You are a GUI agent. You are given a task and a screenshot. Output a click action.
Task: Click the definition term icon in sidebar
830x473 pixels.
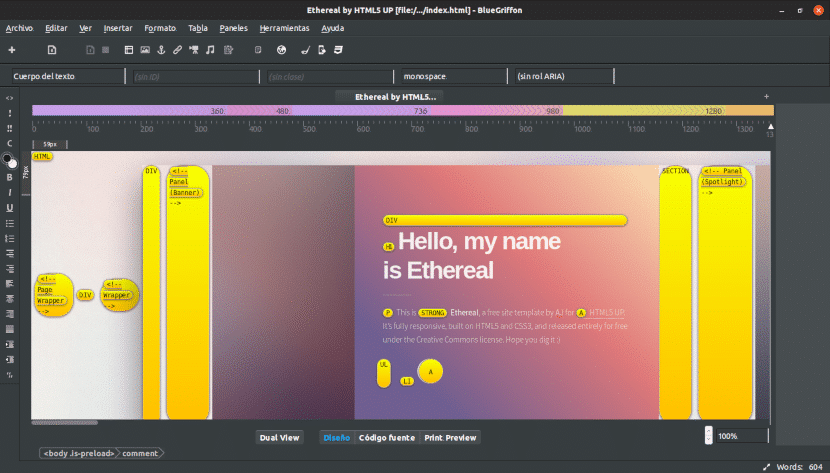click(x=10, y=253)
